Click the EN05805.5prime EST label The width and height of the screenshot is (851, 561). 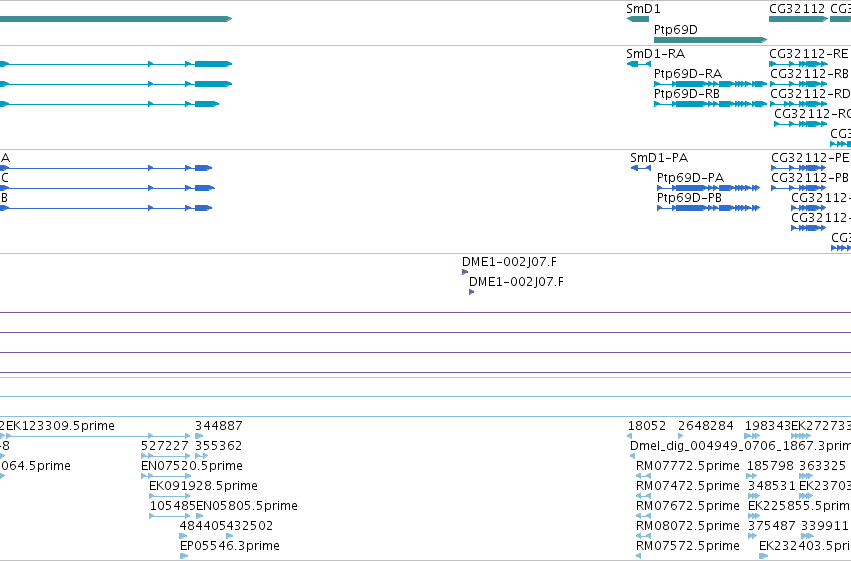[247, 506]
